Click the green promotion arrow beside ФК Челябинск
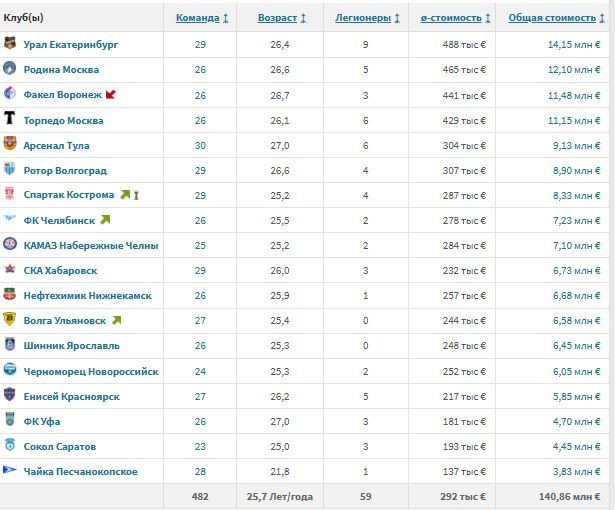The image size is (615, 510). click(105, 220)
